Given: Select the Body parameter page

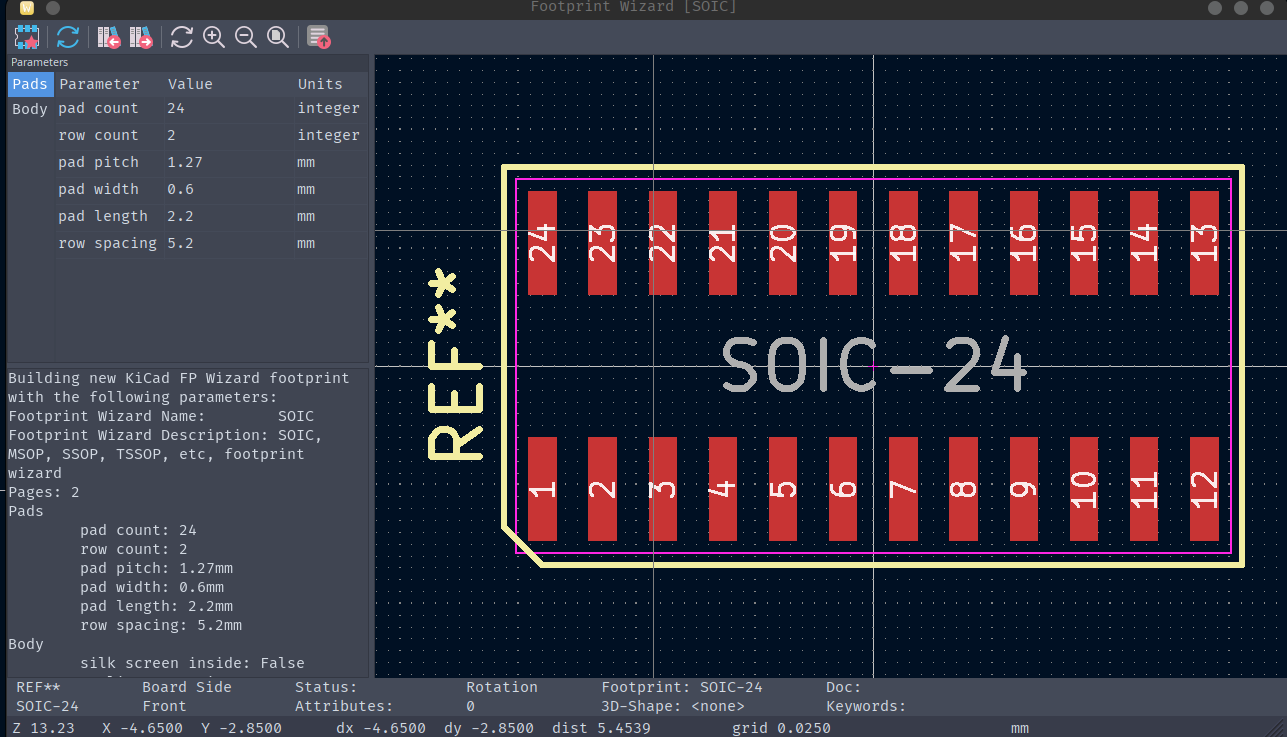Looking at the screenshot, I should pyautogui.click(x=30, y=109).
